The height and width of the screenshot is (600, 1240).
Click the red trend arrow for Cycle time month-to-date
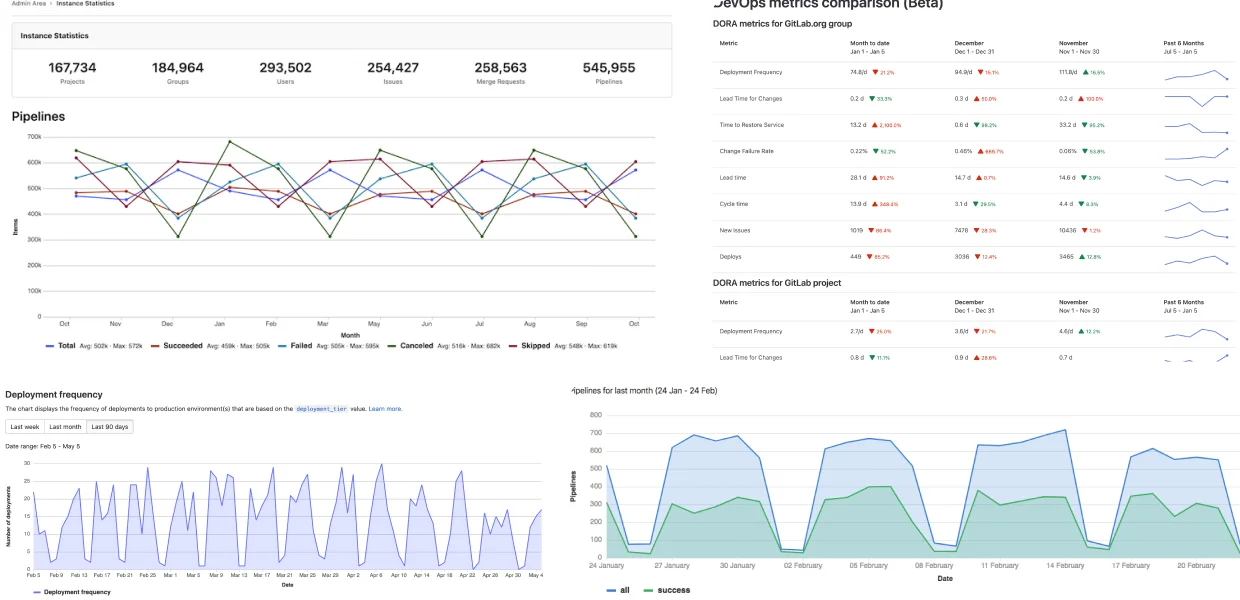click(874, 204)
